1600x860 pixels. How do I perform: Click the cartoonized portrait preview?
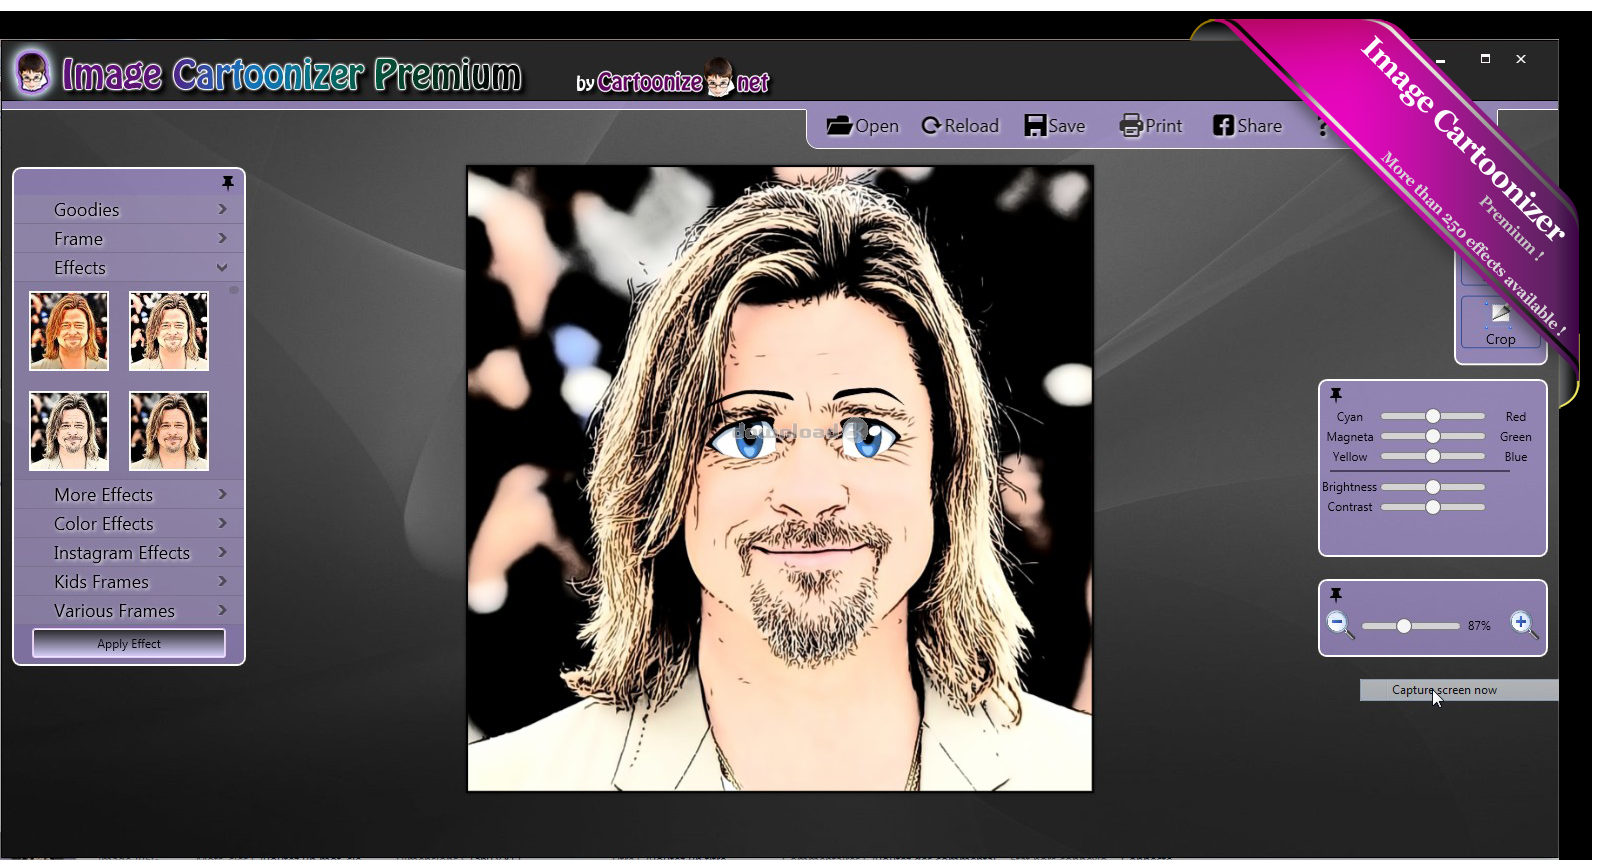click(780, 479)
